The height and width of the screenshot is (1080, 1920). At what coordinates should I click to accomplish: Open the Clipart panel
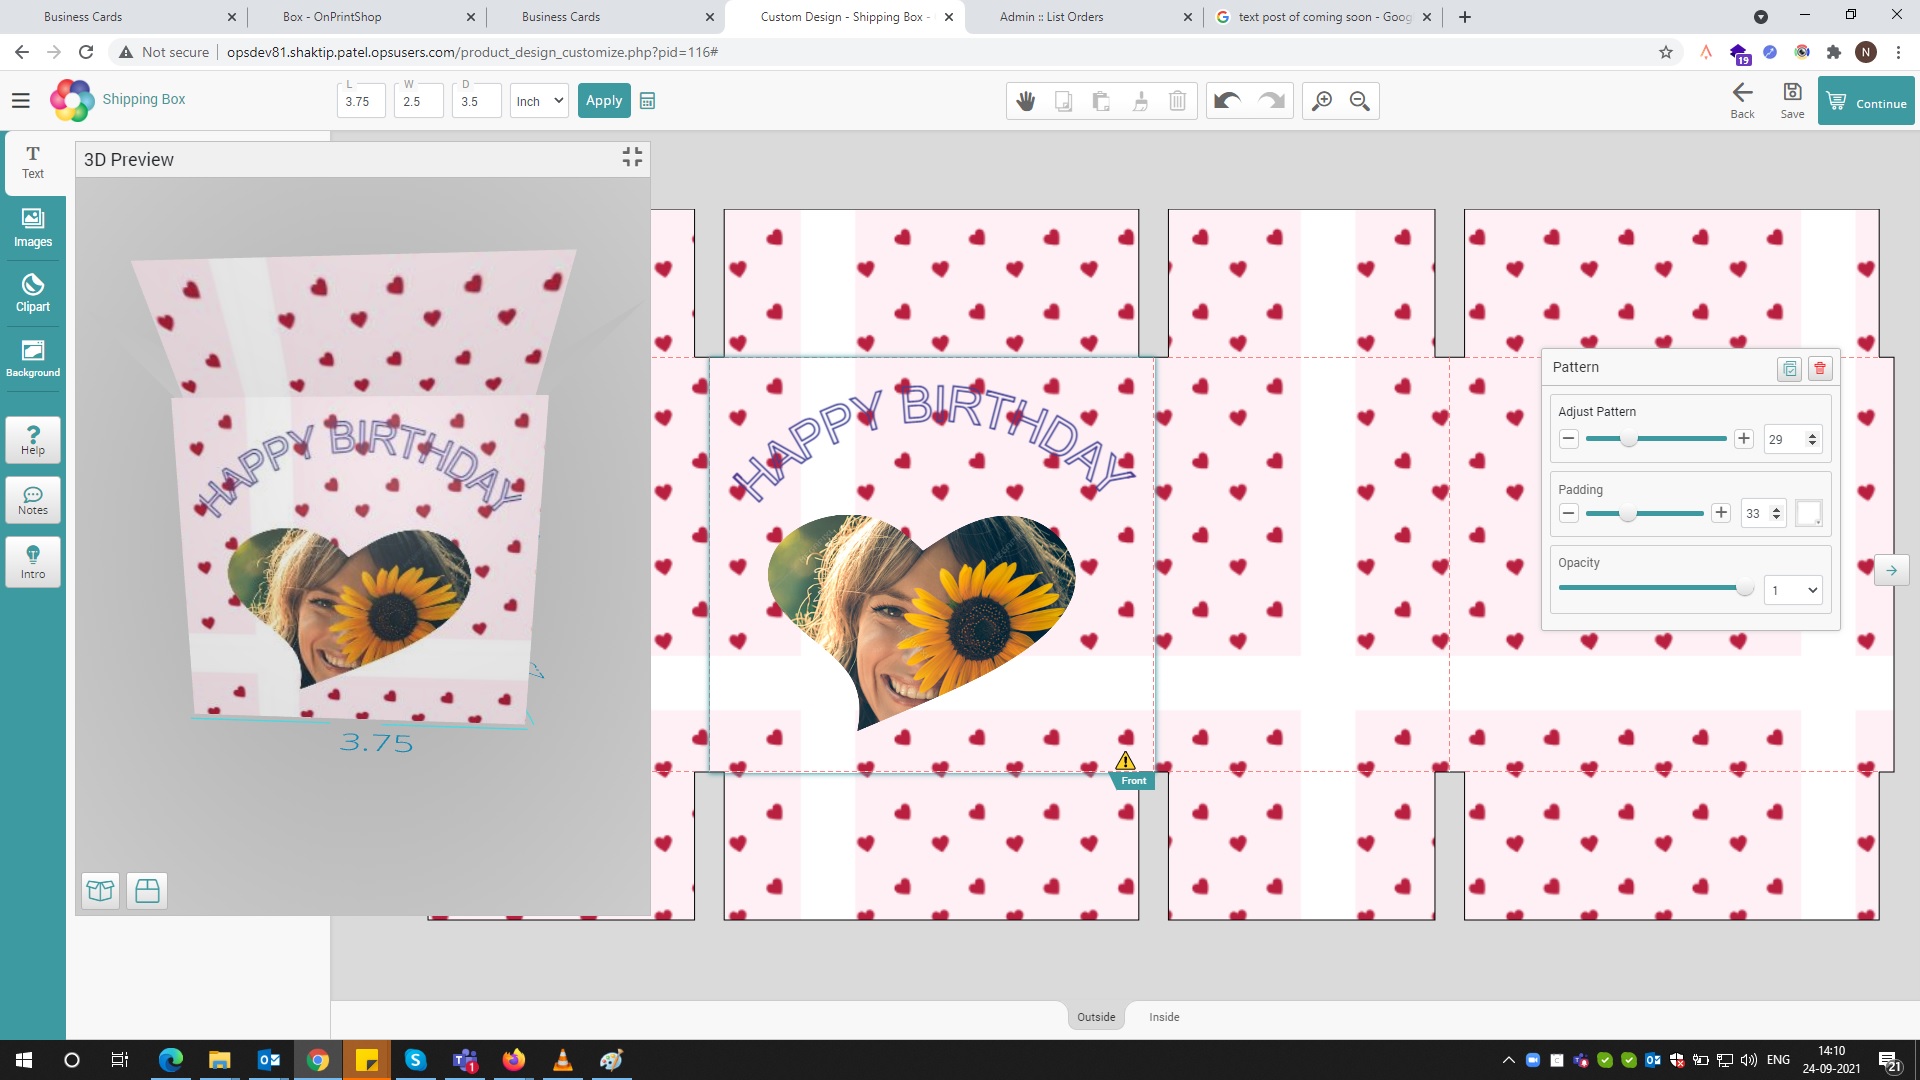pos(33,293)
